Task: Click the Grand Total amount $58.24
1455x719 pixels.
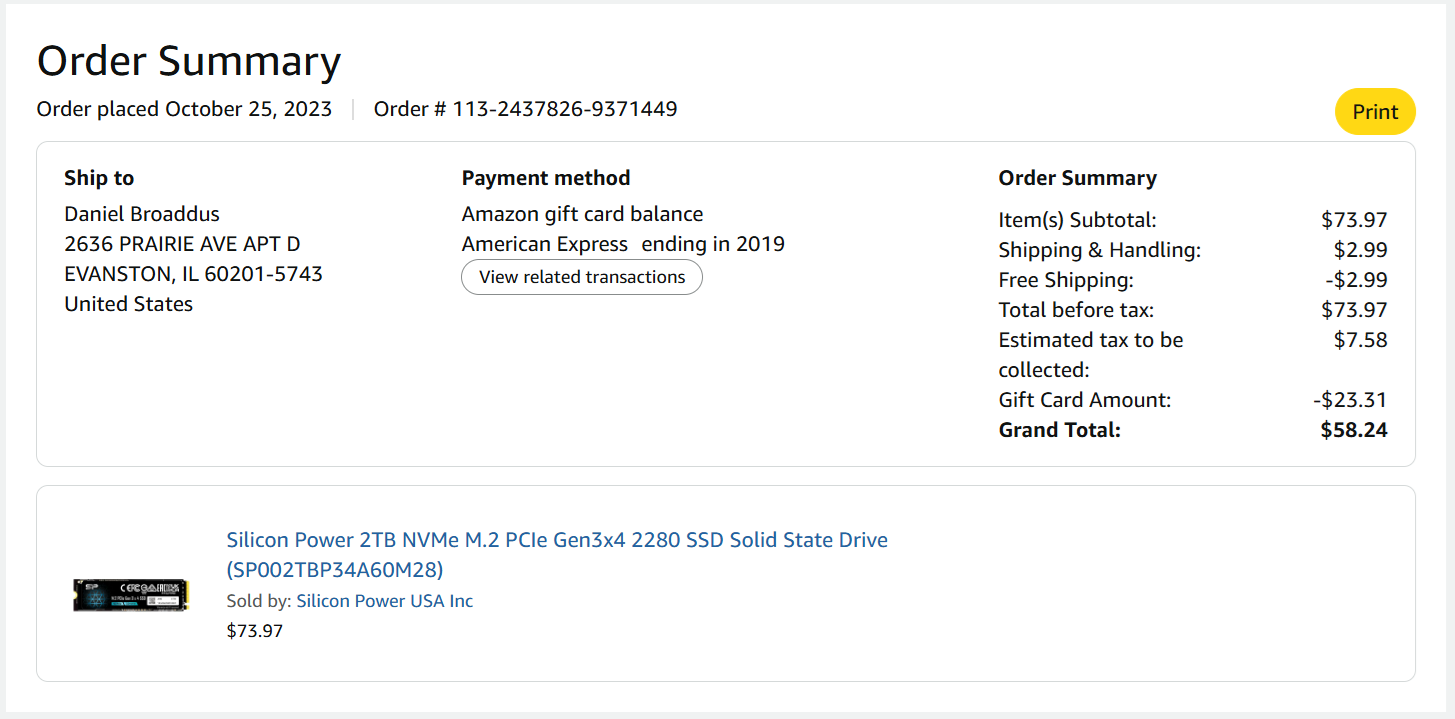Action: (1353, 430)
